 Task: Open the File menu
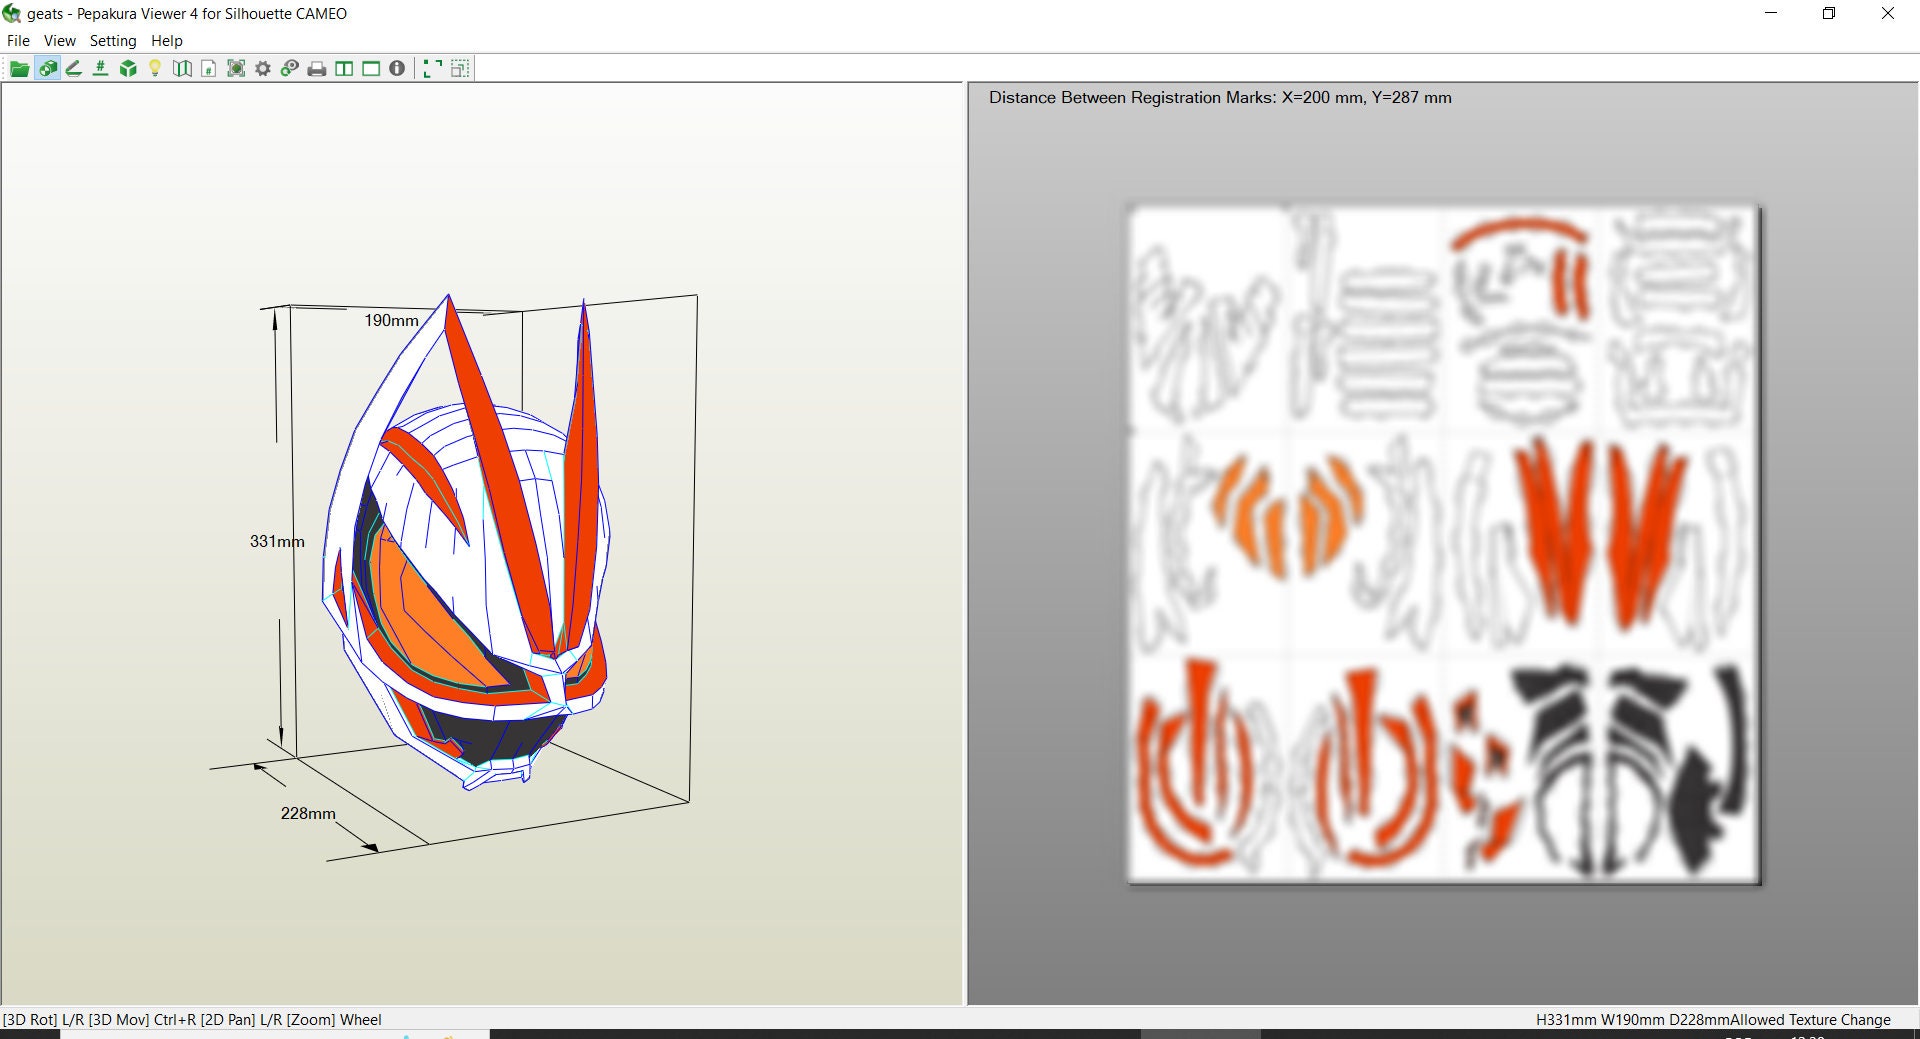point(18,41)
